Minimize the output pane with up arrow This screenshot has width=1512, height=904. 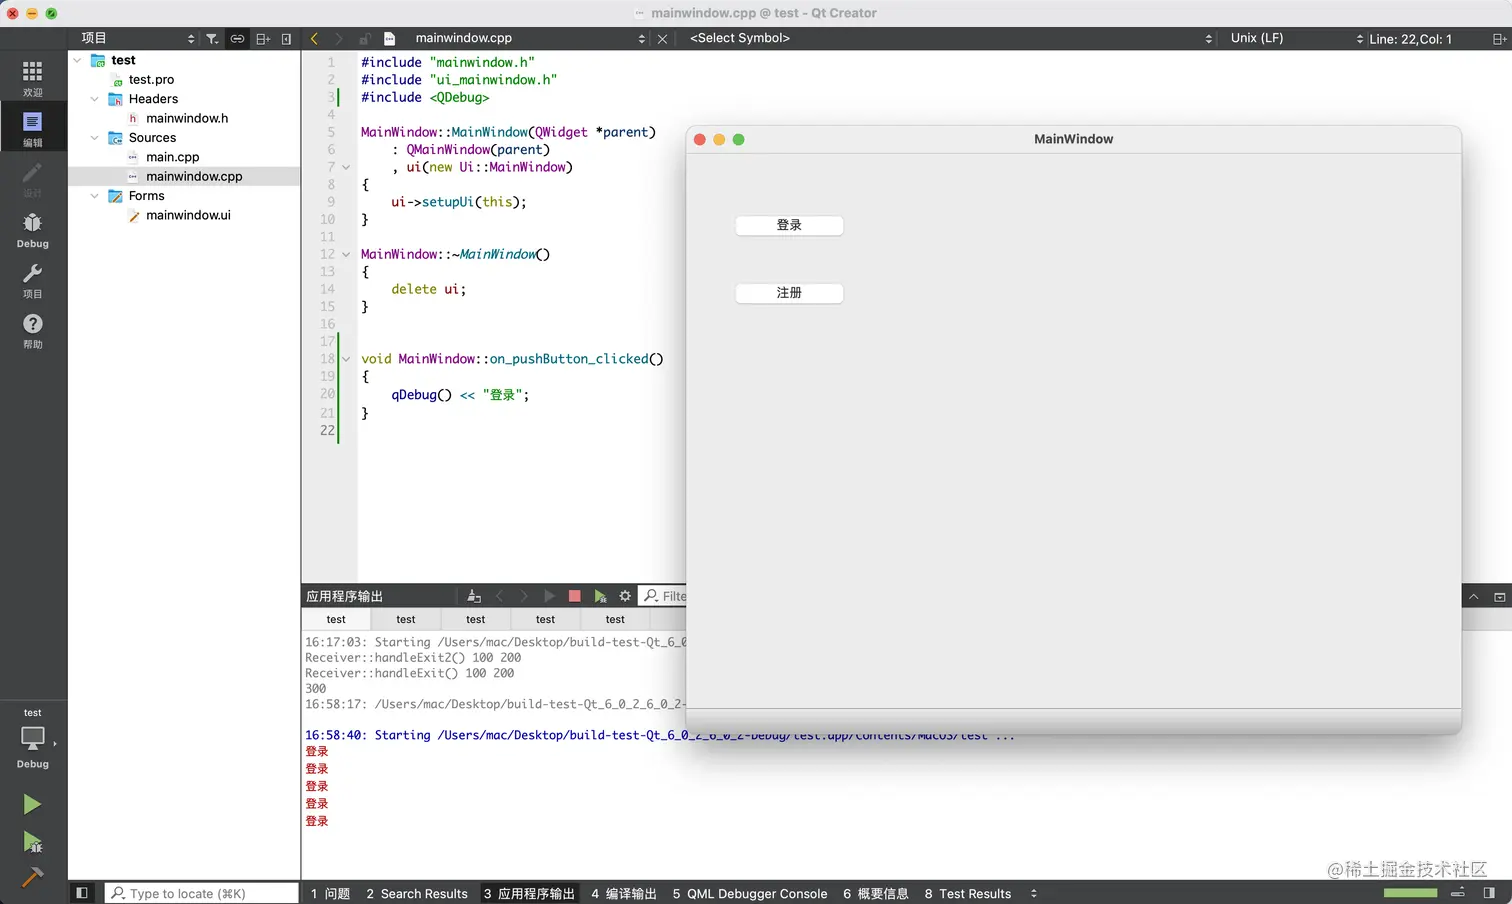click(1473, 597)
